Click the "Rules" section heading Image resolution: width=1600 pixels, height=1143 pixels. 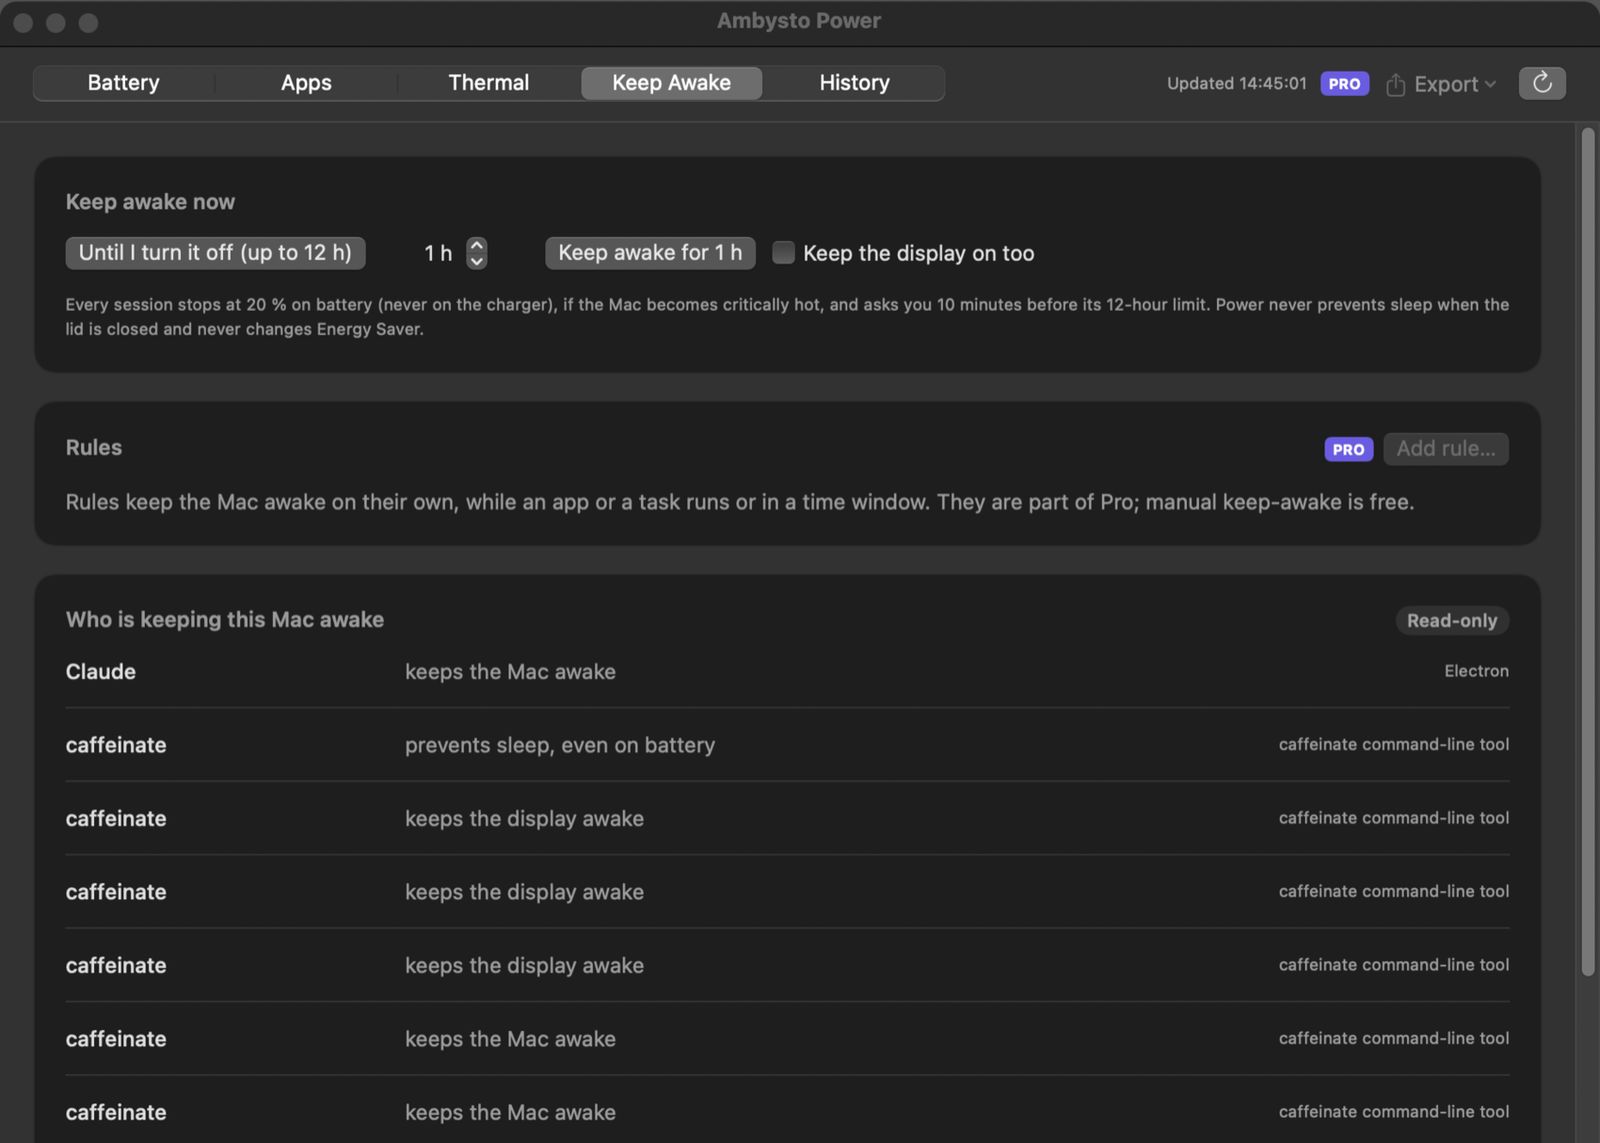pyautogui.click(x=94, y=448)
